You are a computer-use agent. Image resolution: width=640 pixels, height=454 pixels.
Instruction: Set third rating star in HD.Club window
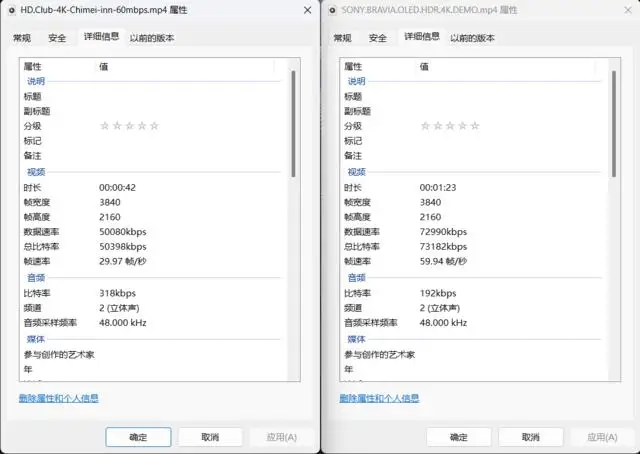[129, 126]
